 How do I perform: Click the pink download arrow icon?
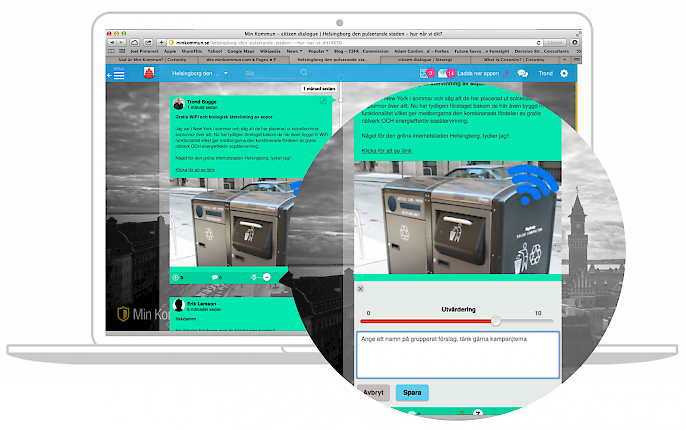coord(506,73)
